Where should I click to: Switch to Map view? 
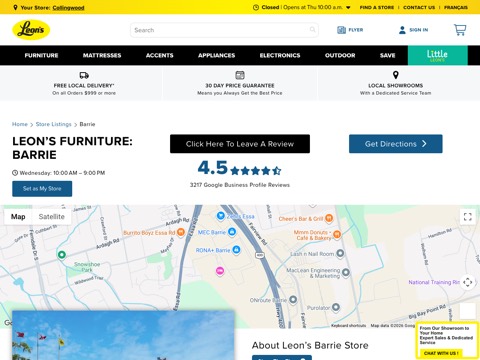tap(18, 217)
